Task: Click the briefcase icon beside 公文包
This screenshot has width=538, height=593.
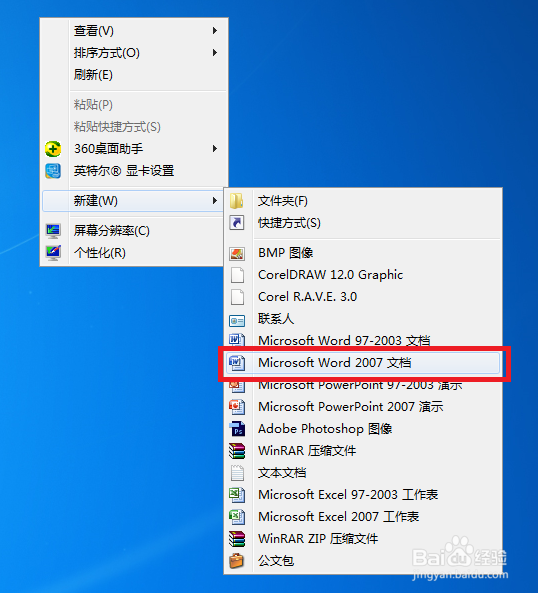Action: coord(237,560)
